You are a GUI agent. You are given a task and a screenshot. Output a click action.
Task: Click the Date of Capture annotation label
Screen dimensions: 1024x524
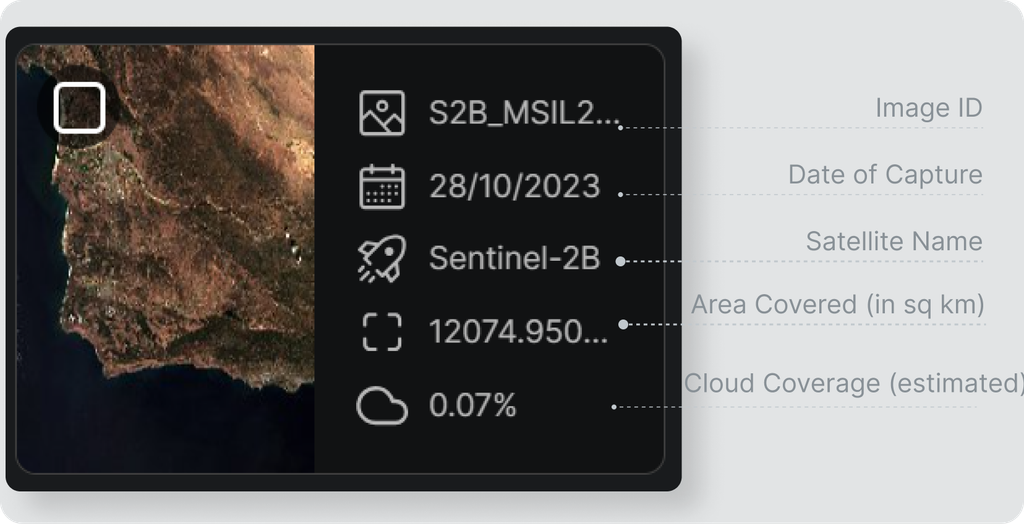click(885, 174)
